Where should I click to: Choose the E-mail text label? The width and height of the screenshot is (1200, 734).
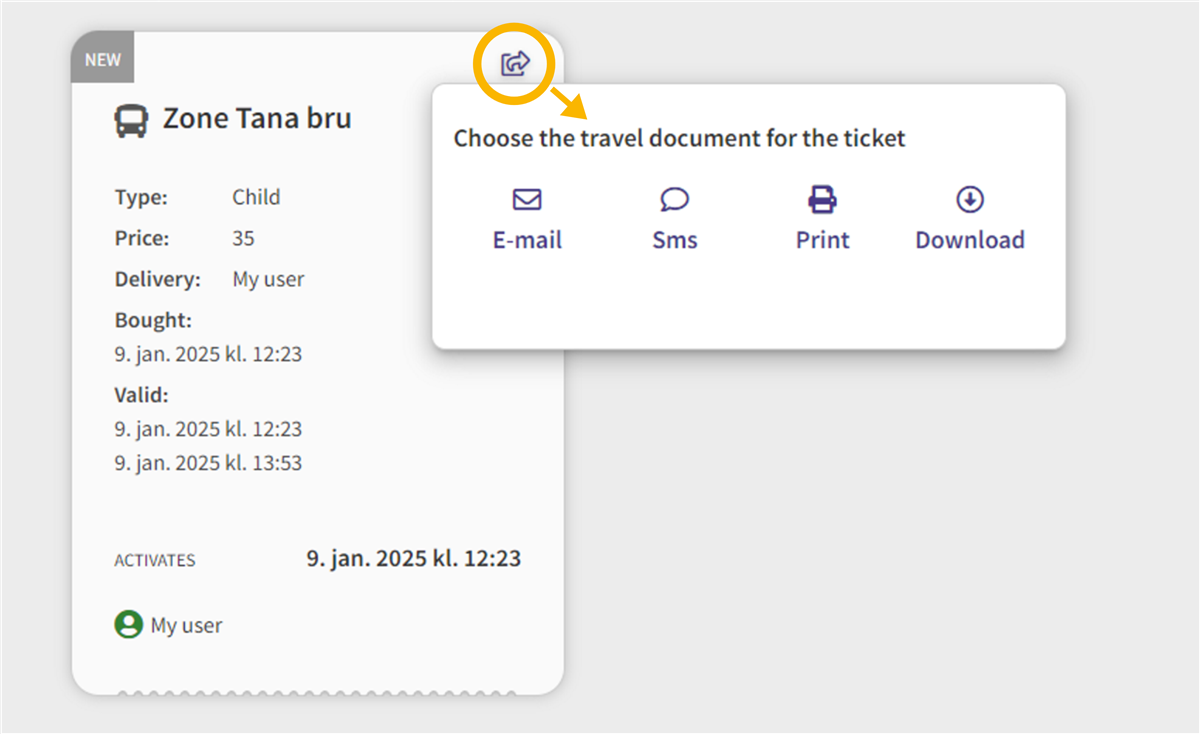point(527,240)
